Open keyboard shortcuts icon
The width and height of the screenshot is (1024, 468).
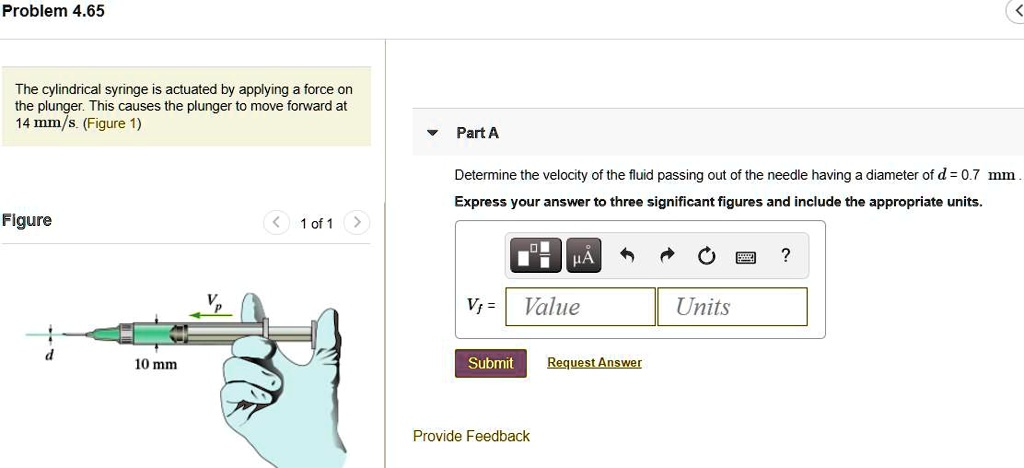click(x=746, y=257)
